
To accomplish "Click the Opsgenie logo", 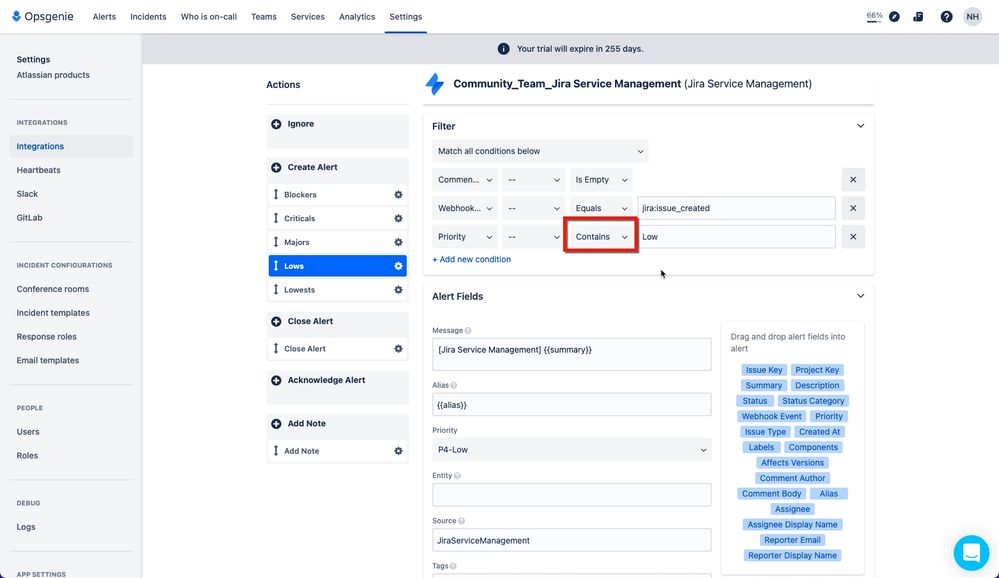I will [x=43, y=17].
